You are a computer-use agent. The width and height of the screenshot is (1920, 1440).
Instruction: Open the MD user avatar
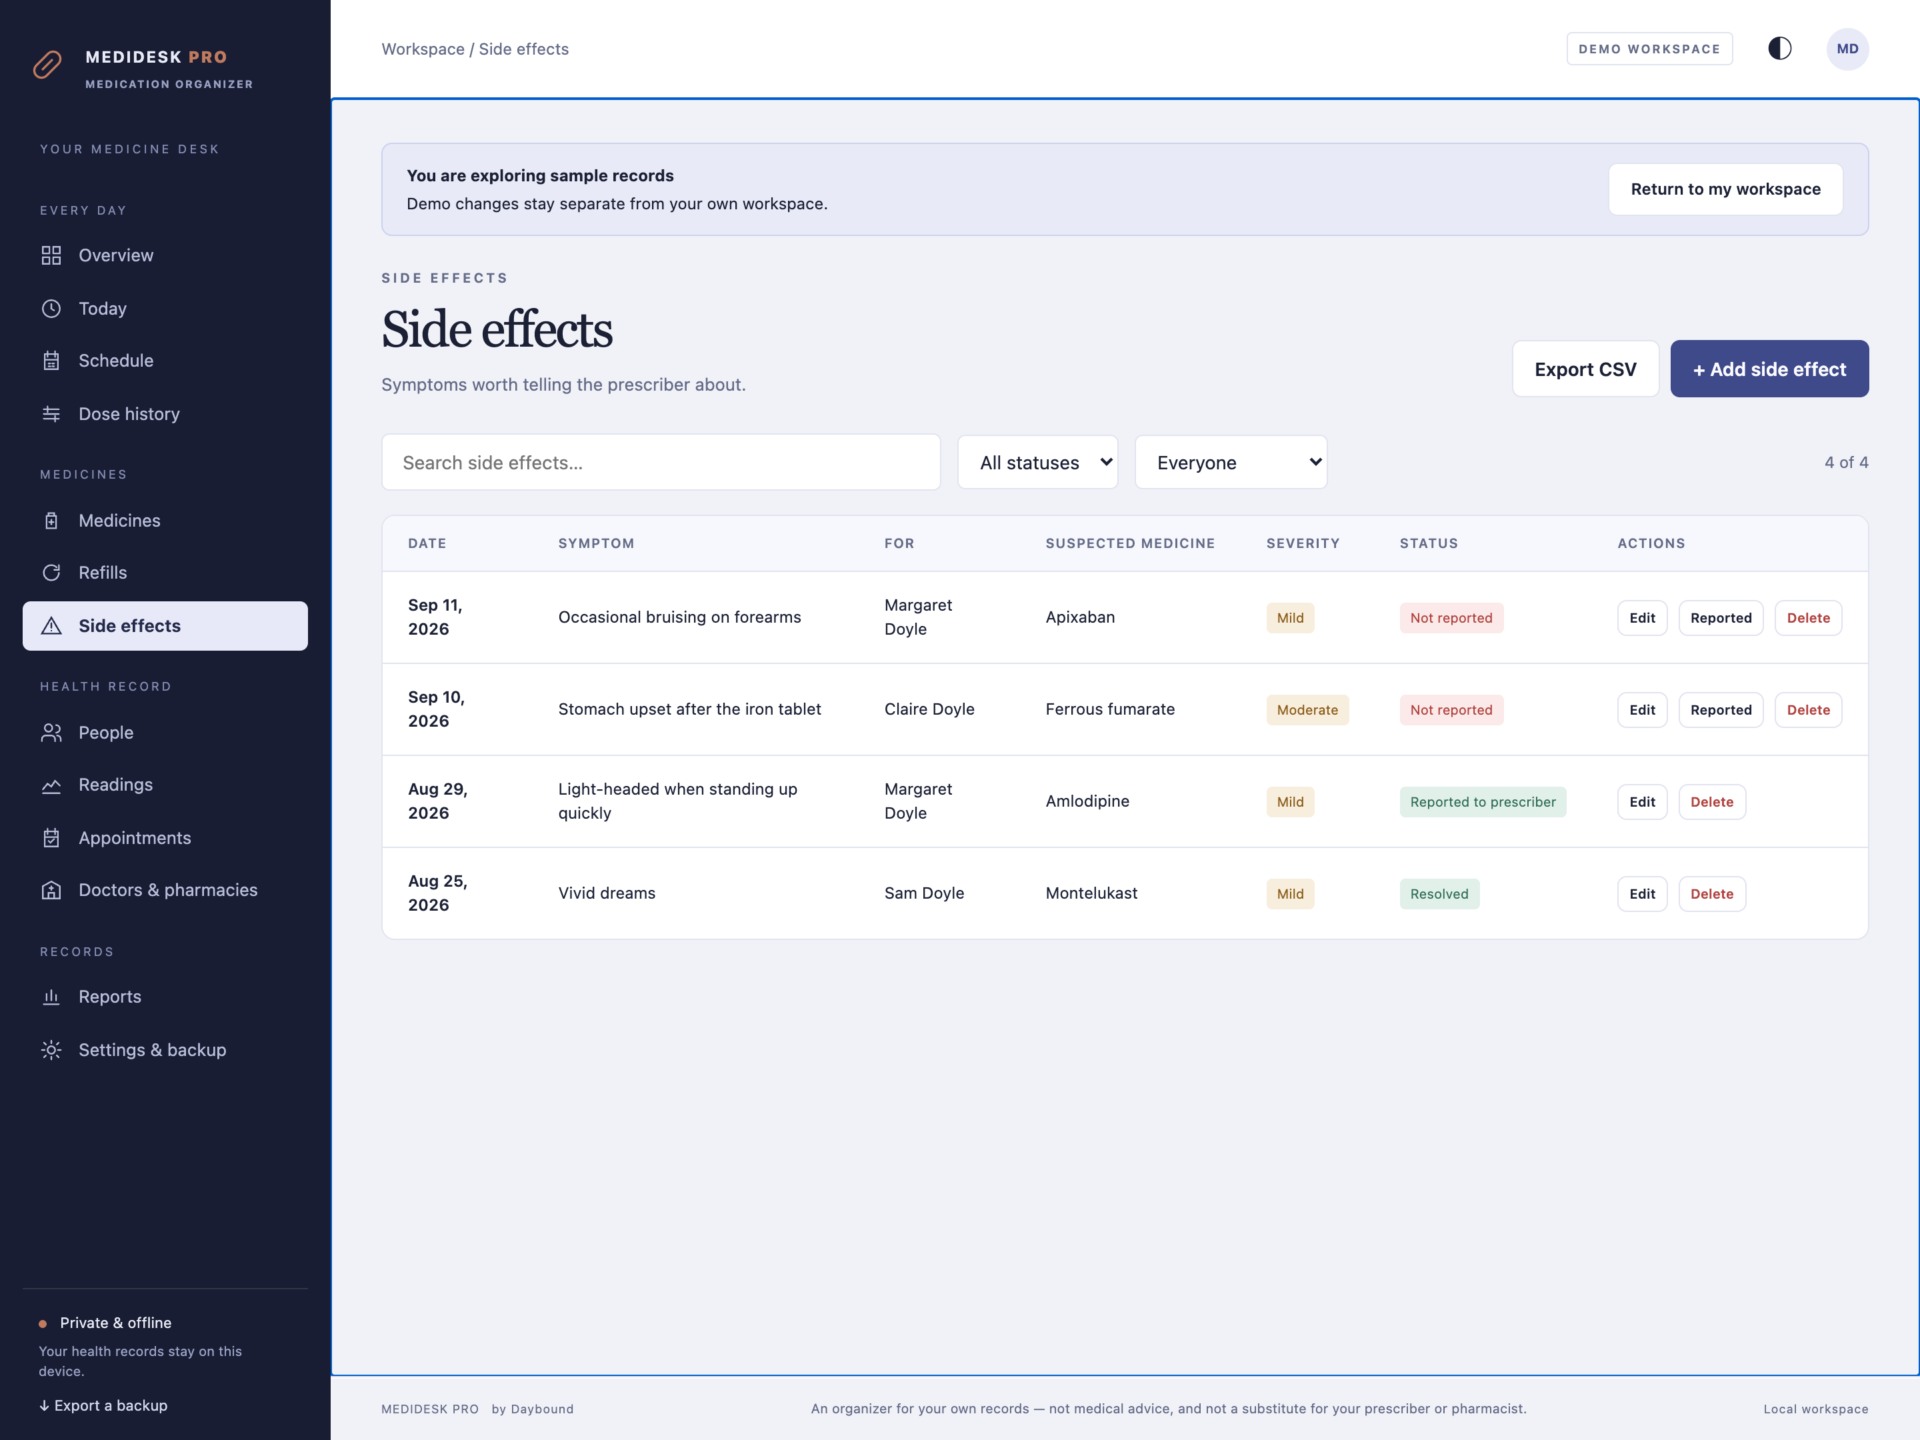coord(1847,48)
